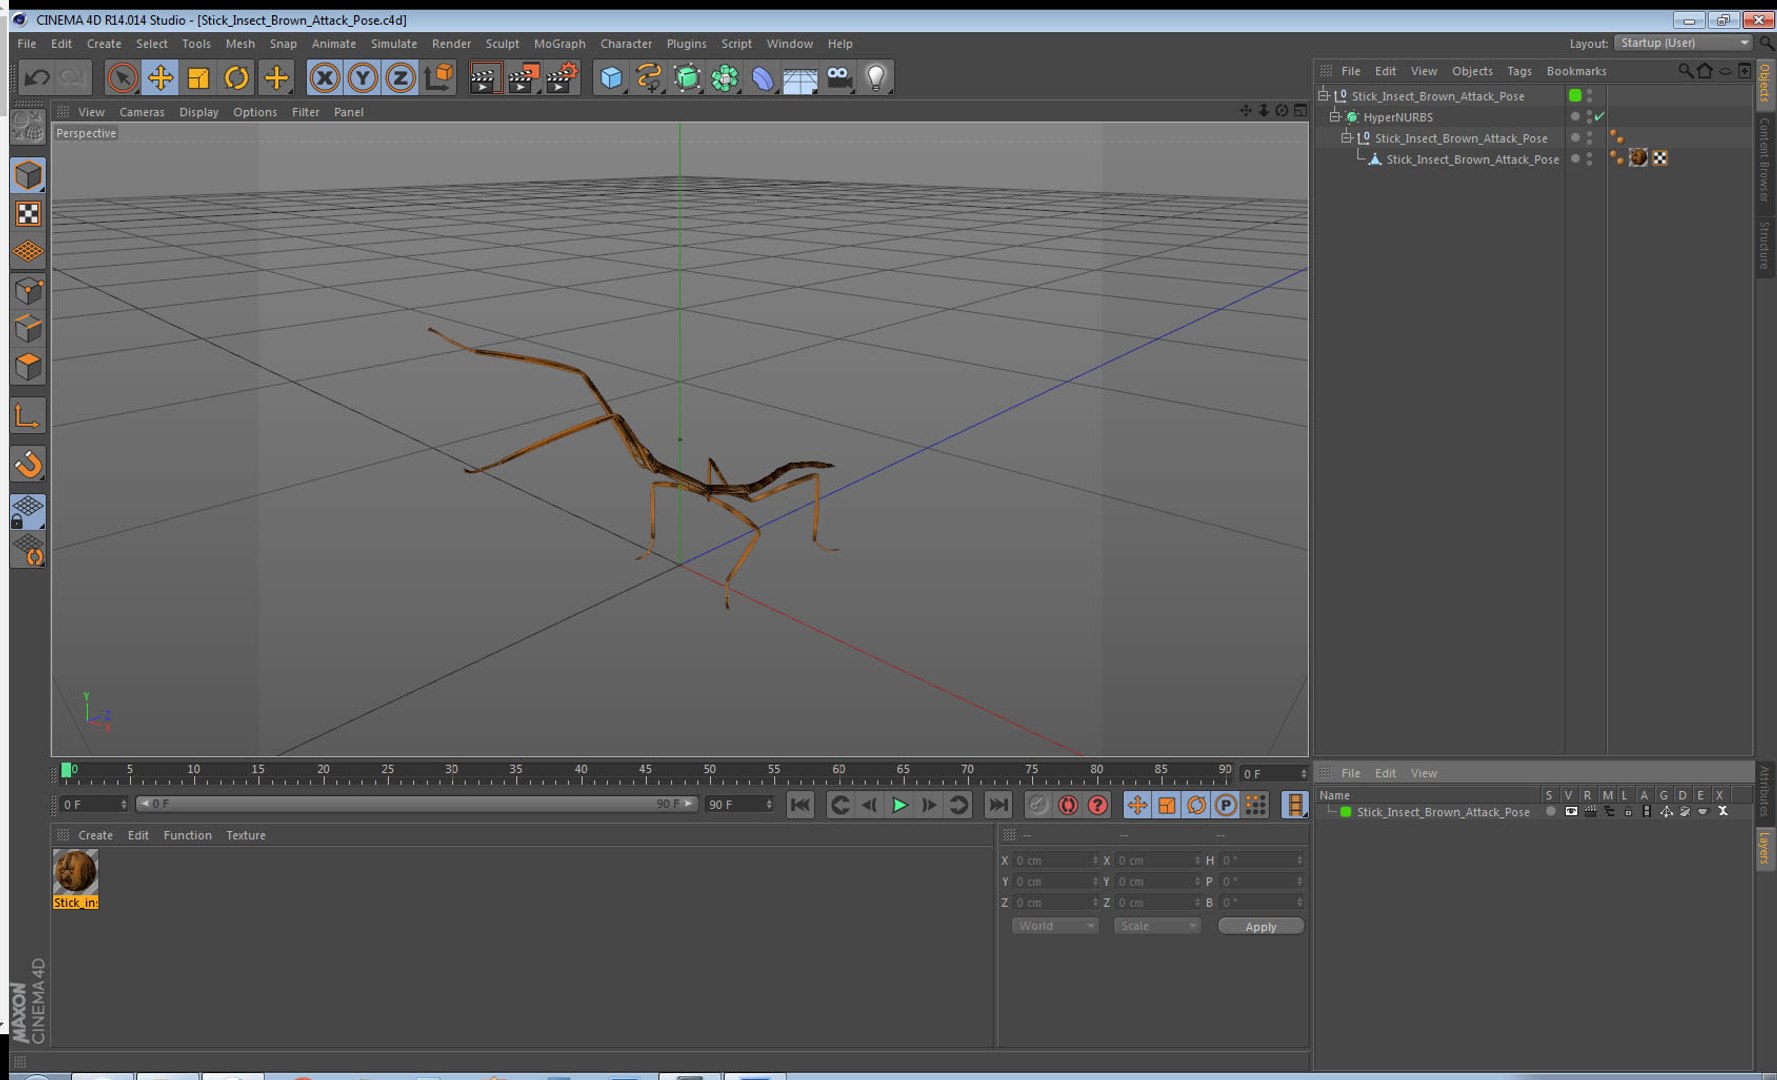Open the Texture menu in the Material Manager
1777x1080 pixels.
(246, 835)
